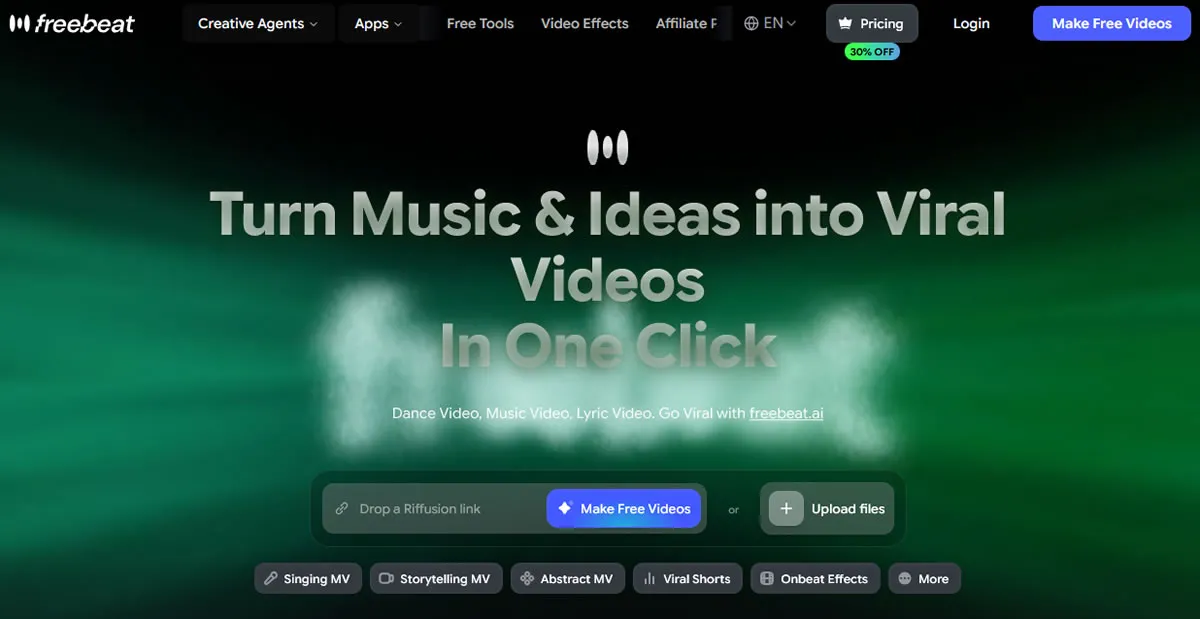Select Viral Shorts chip
The height and width of the screenshot is (619, 1200).
687,578
